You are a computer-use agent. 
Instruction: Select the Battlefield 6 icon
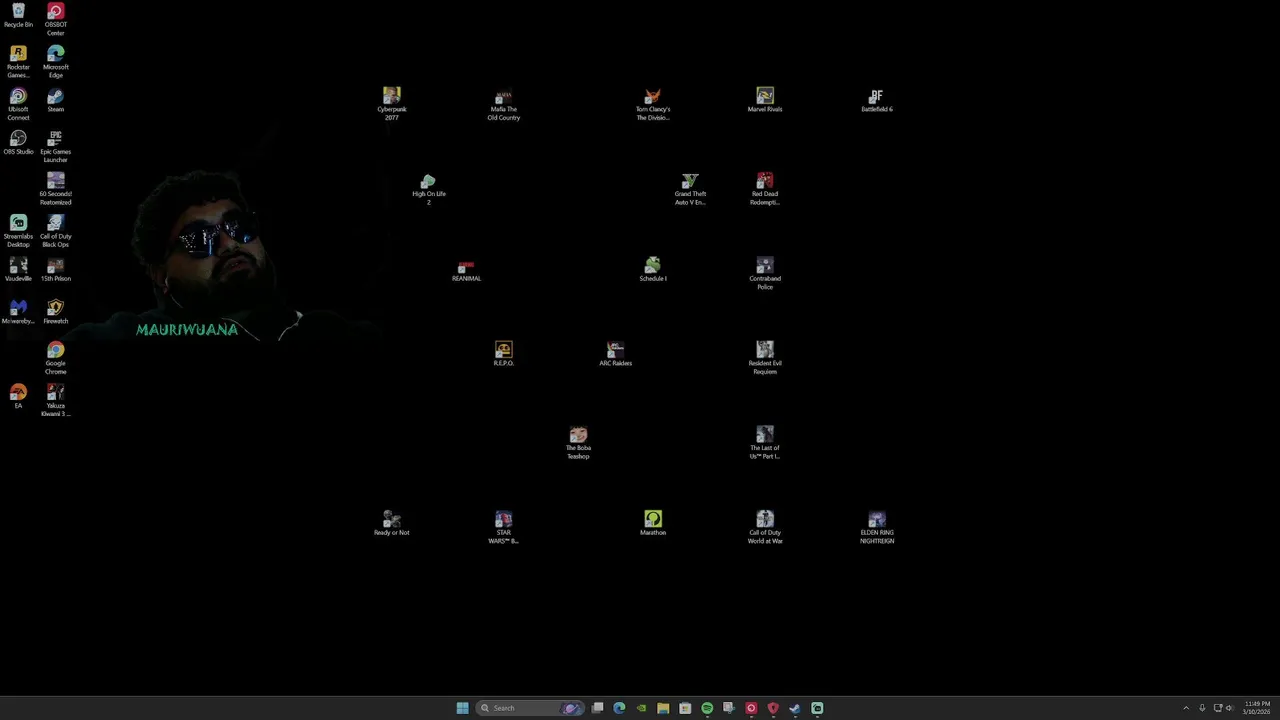point(877,100)
